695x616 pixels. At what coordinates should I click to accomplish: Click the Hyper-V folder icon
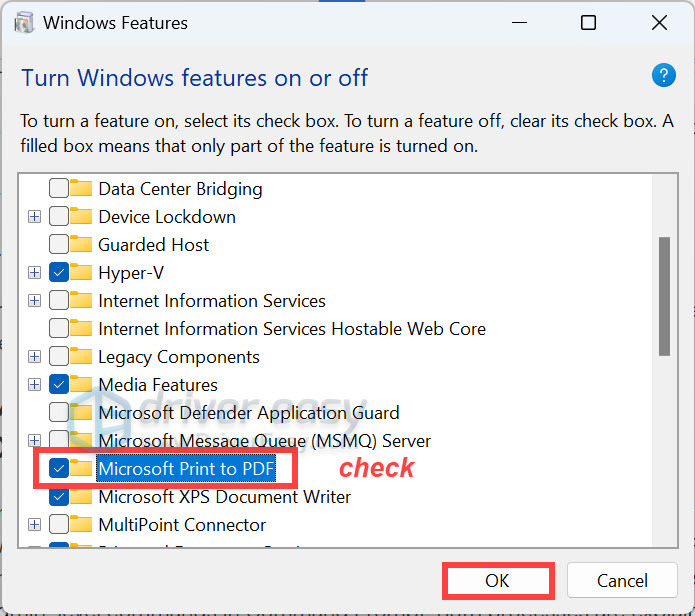[x=81, y=272]
